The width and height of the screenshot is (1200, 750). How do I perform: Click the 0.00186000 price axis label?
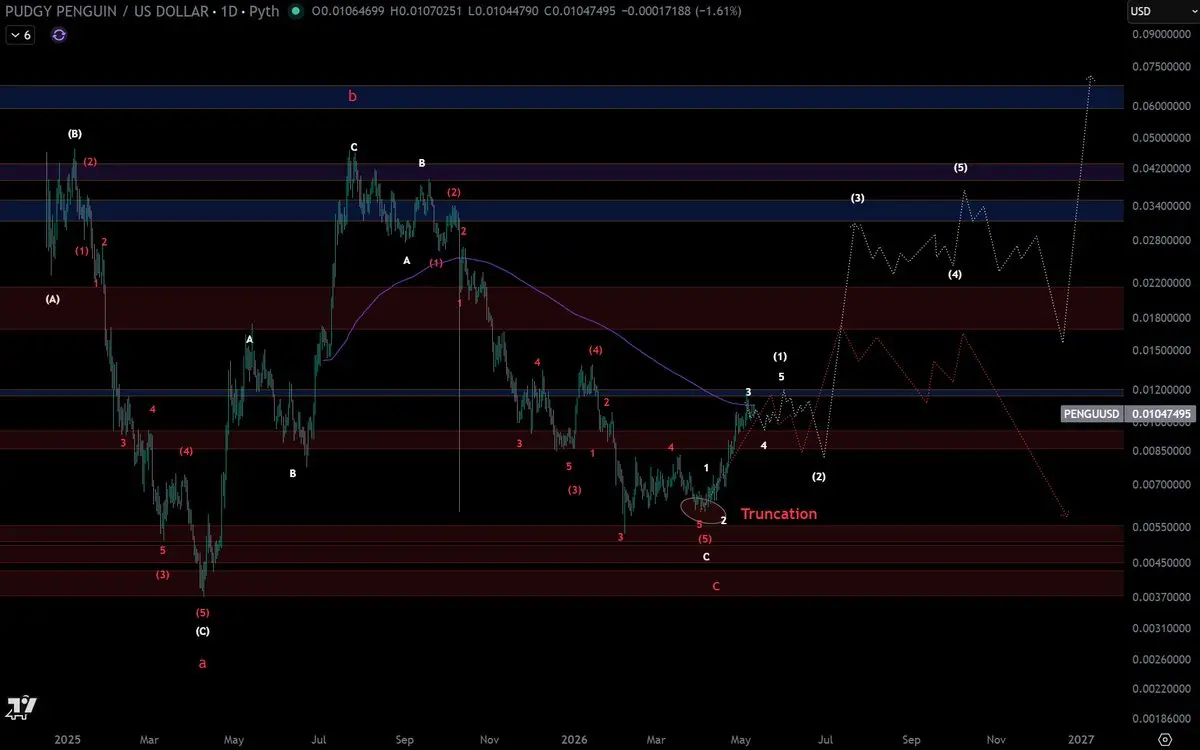click(1161, 719)
